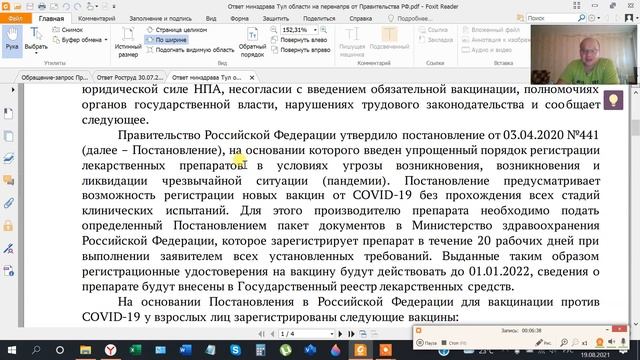Go to the first page

(262, 334)
